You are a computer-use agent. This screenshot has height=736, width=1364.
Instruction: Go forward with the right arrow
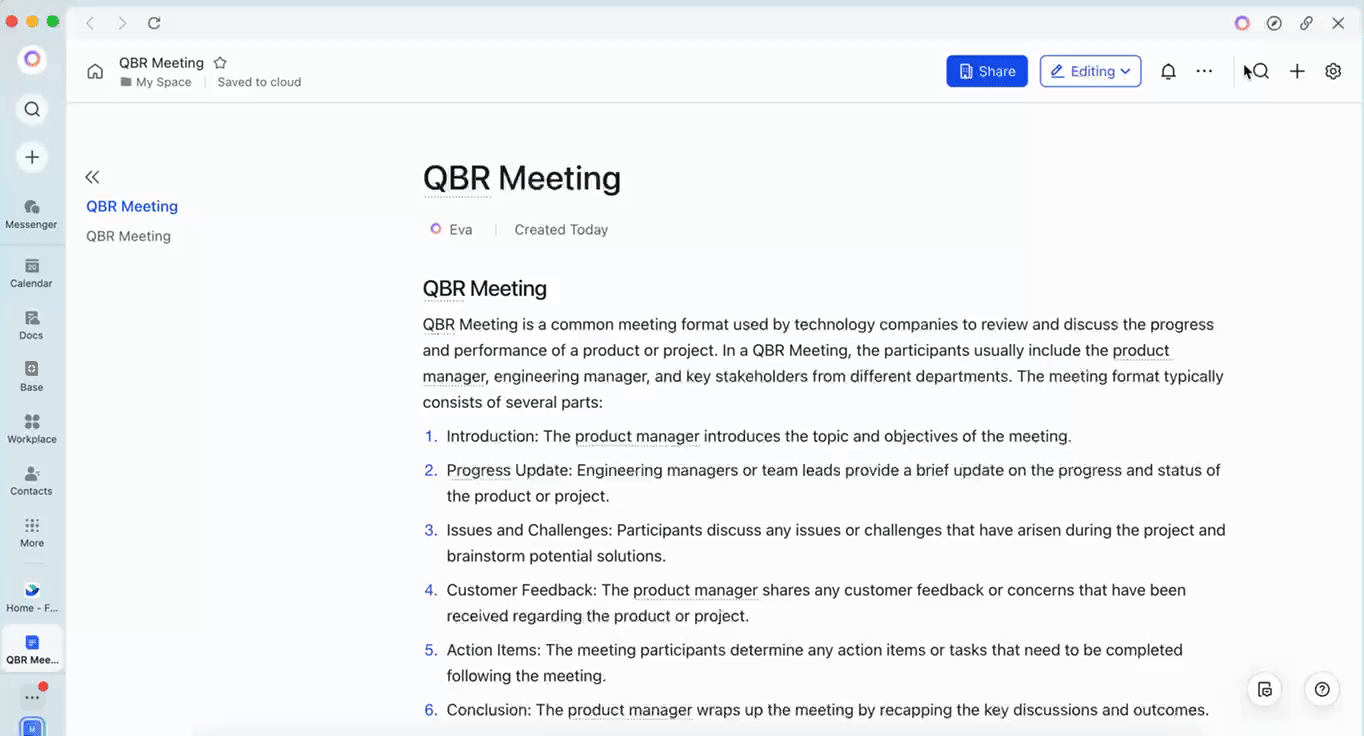tap(122, 23)
